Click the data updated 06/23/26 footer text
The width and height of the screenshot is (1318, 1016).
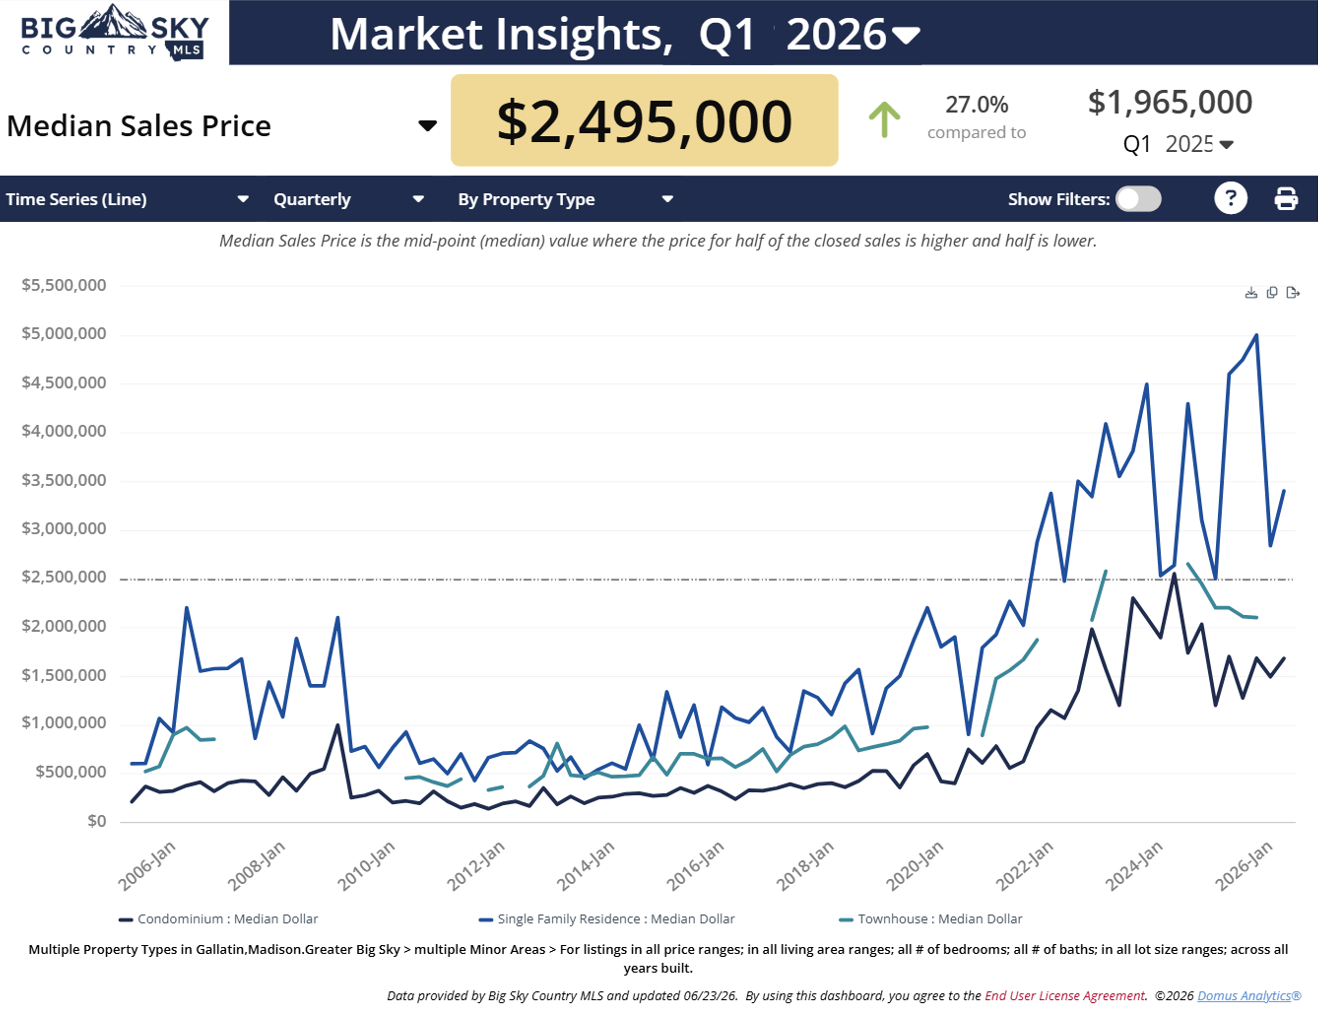[x=564, y=996]
